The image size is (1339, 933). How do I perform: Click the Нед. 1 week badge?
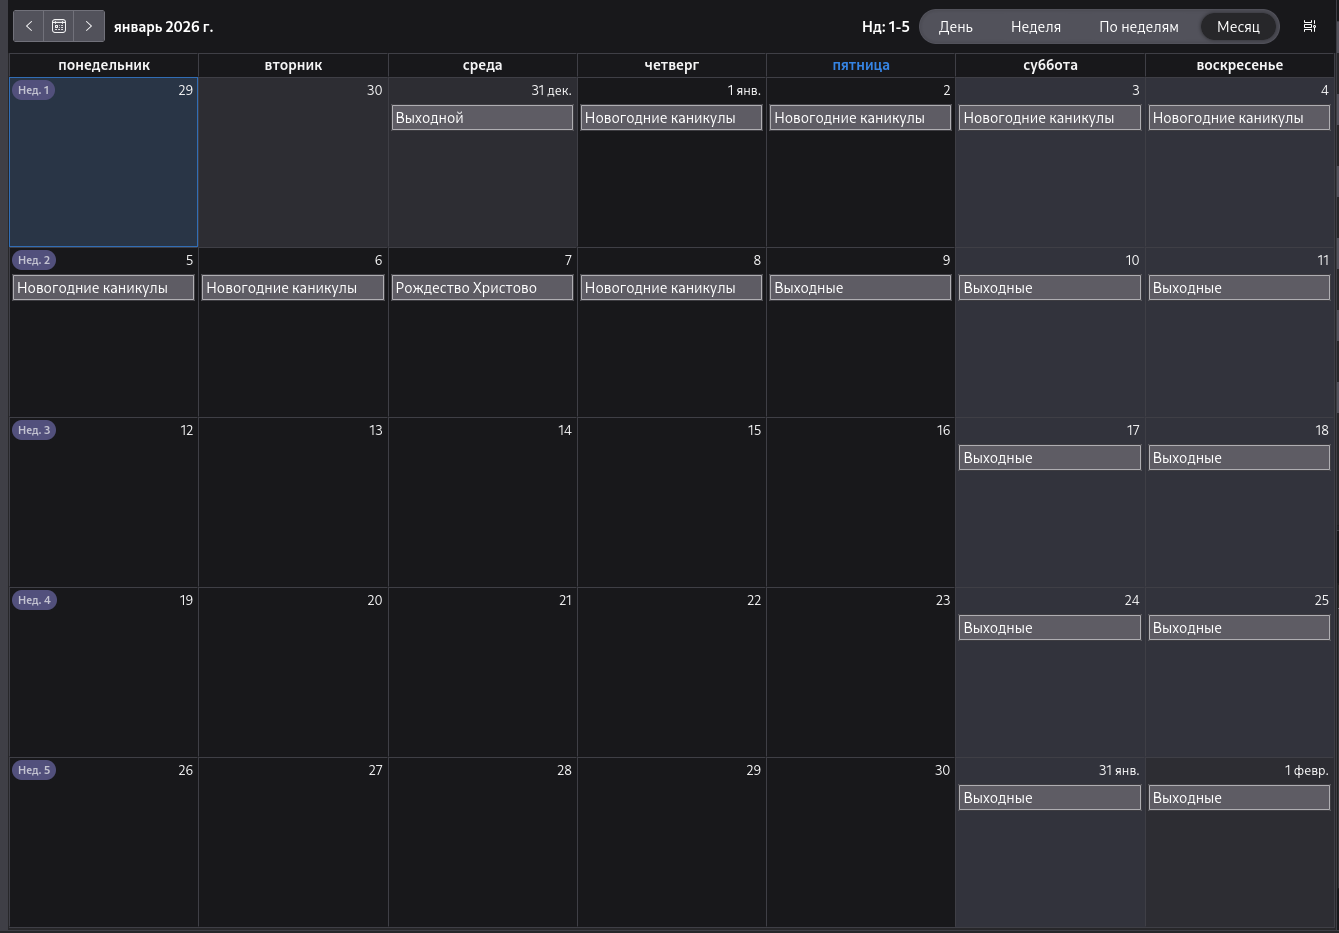[x=34, y=90]
